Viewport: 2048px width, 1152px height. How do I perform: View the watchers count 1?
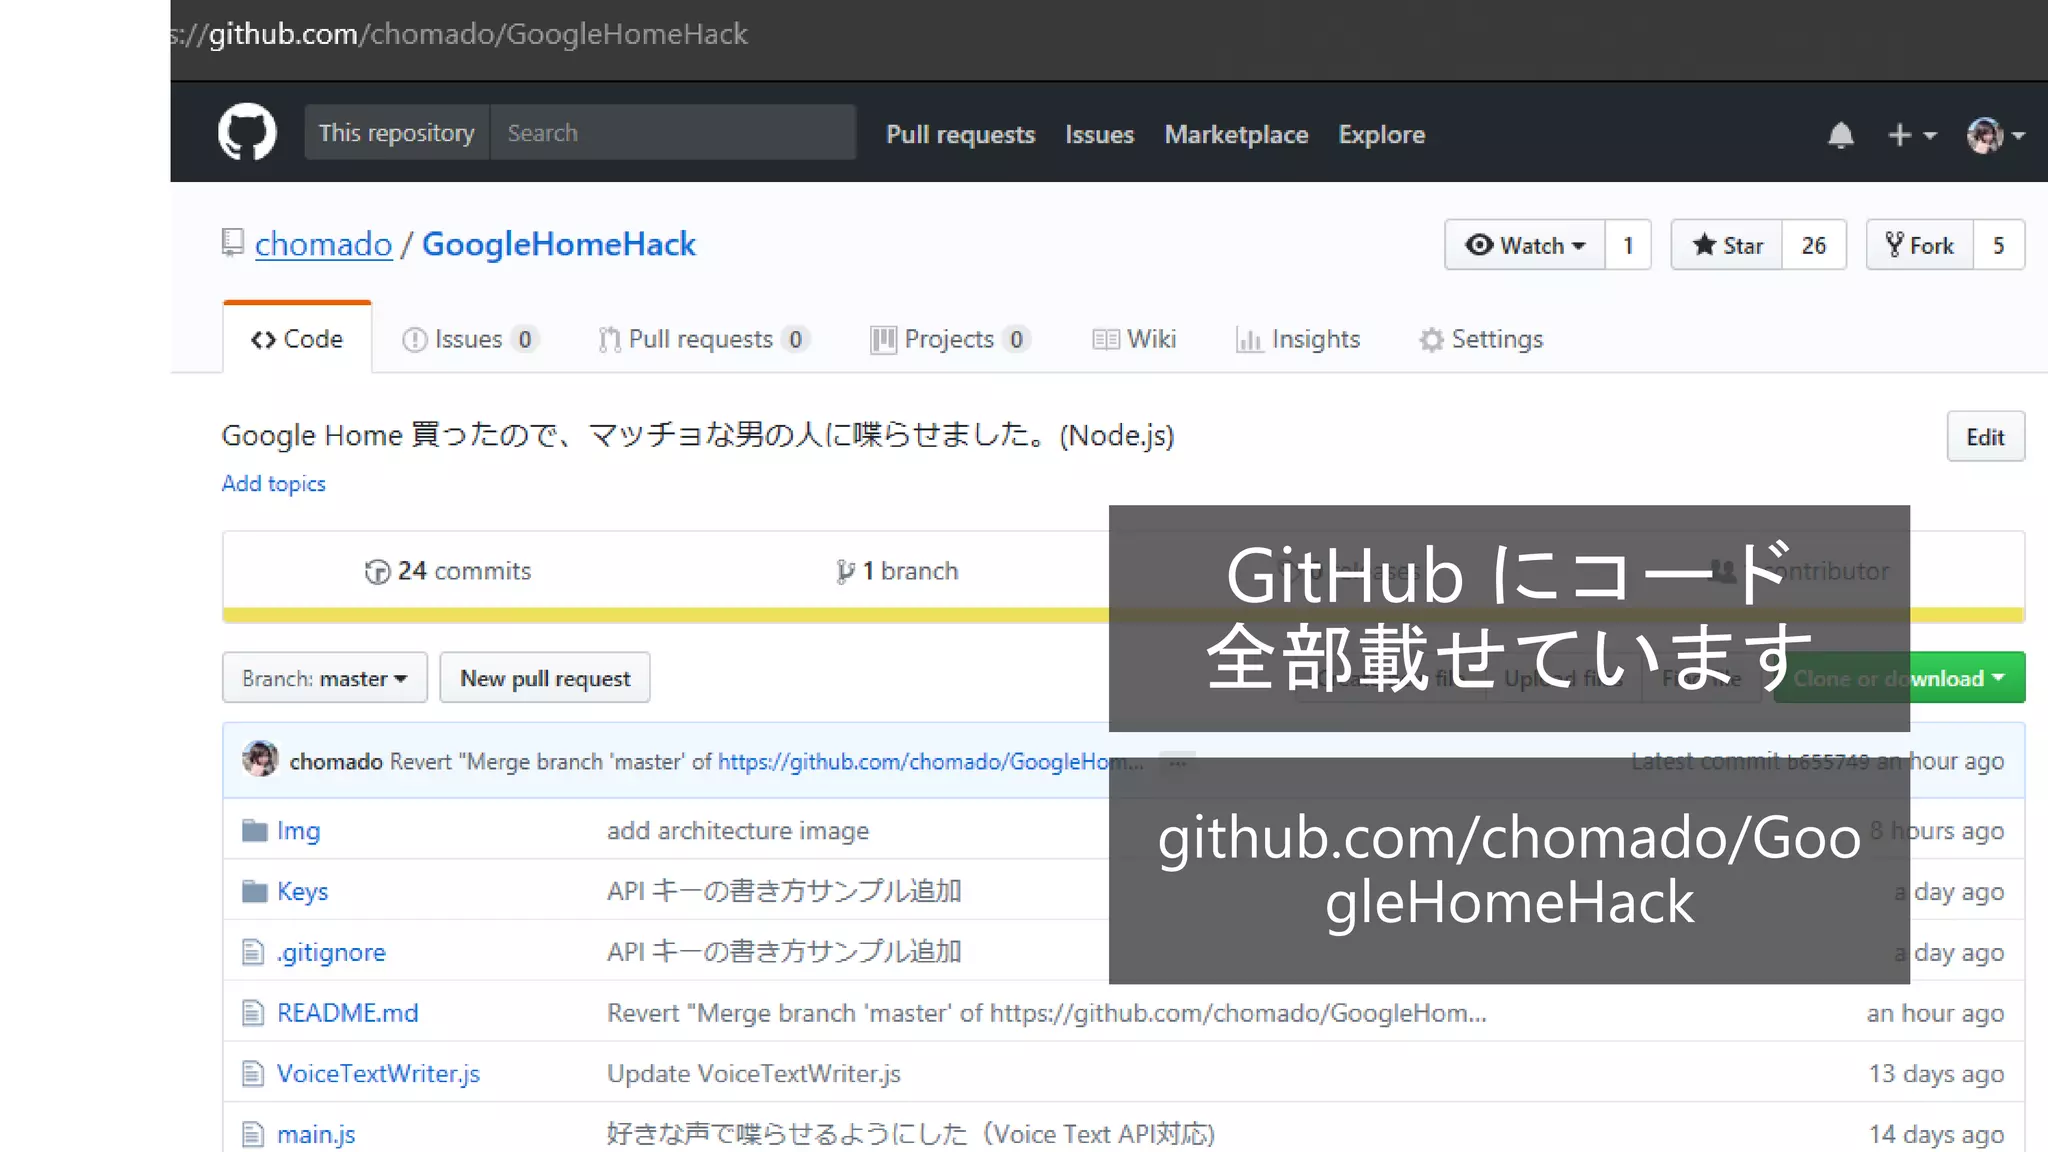pyautogui.click(x=1628, y=245)
